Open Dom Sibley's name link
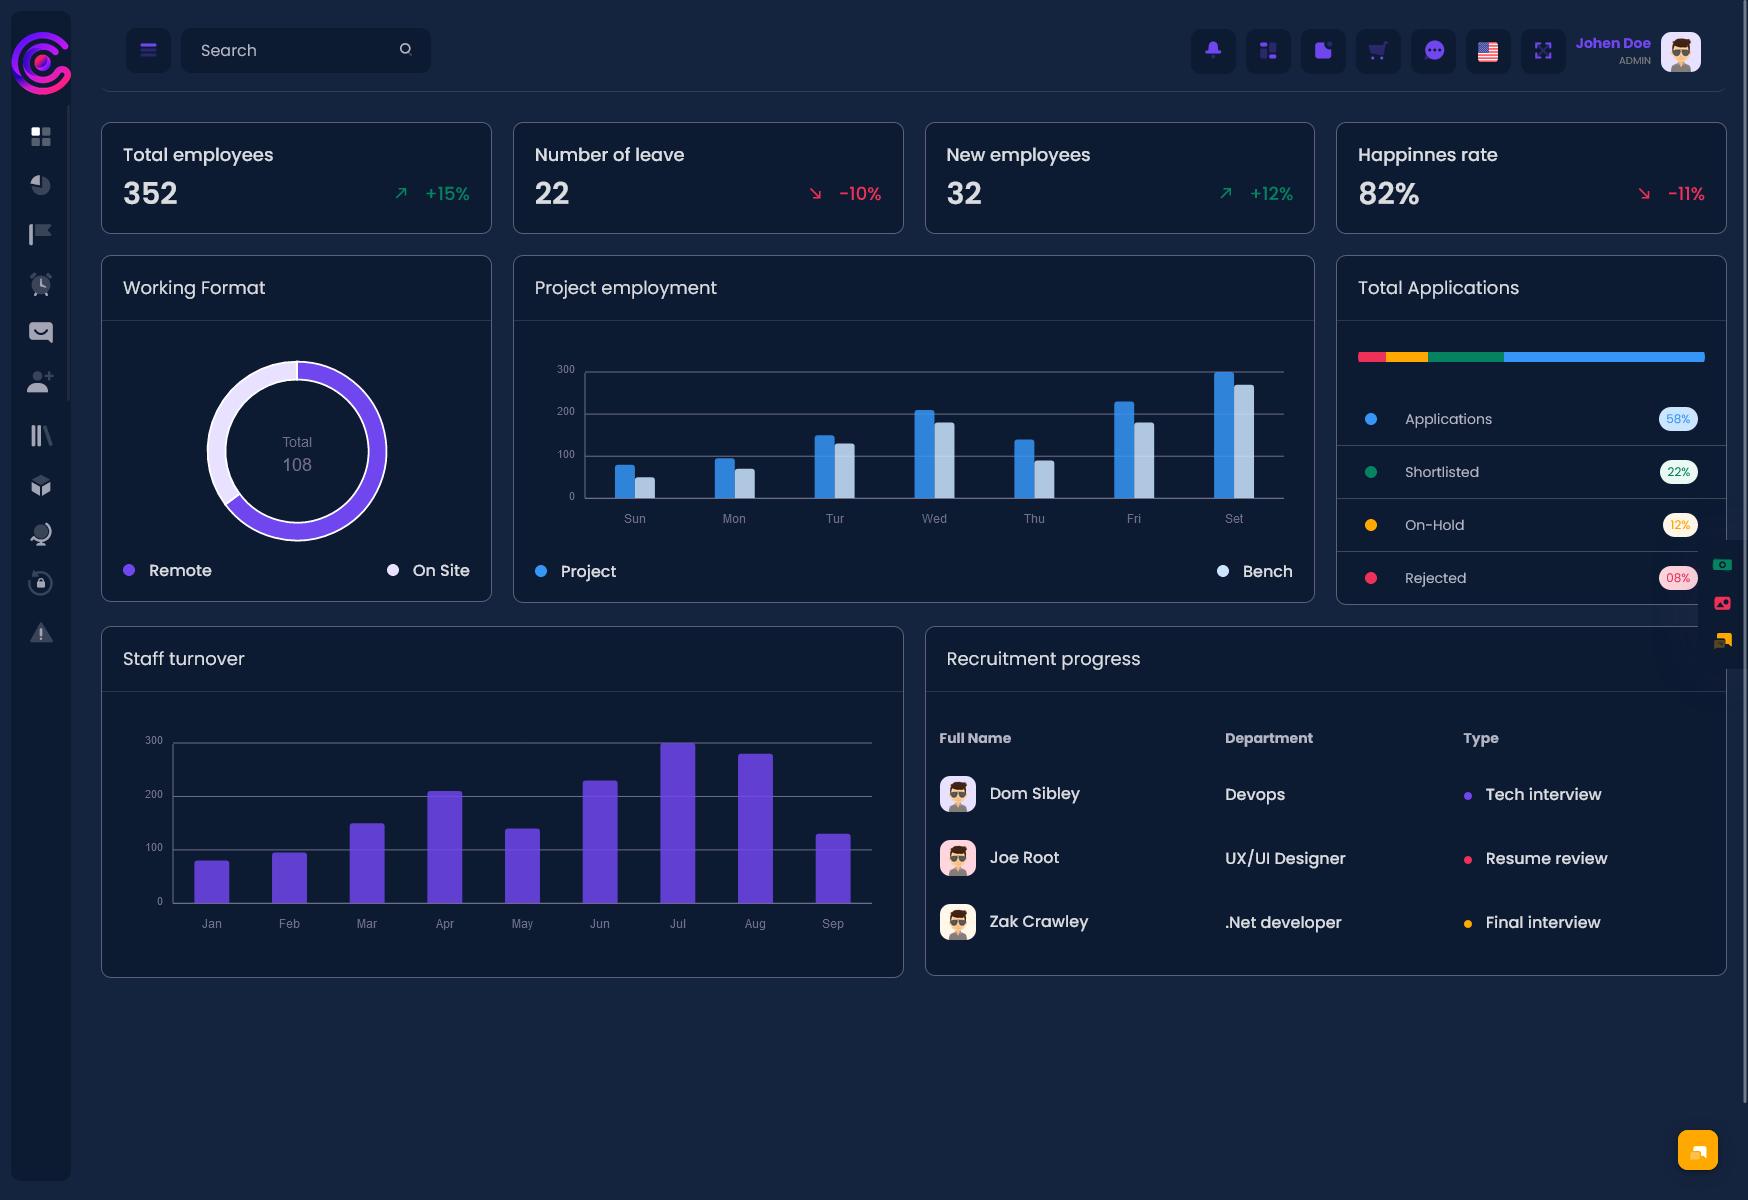1748x1200 pixels. coord(1034,793)
